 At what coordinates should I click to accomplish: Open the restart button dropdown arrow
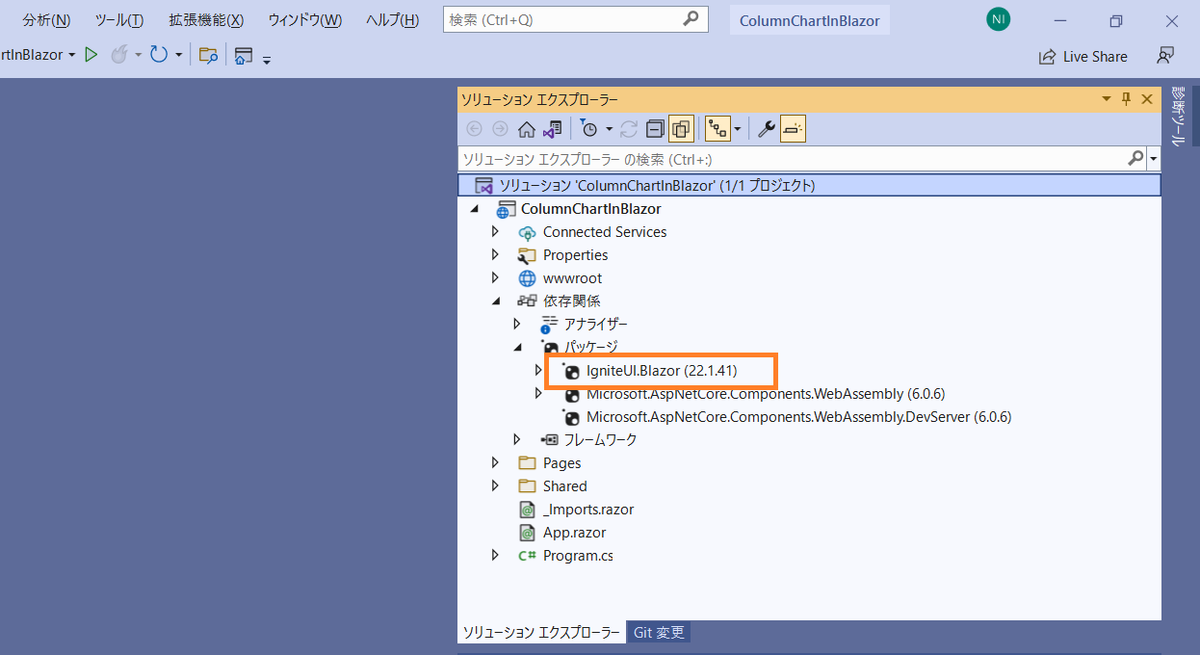[179, 55]
